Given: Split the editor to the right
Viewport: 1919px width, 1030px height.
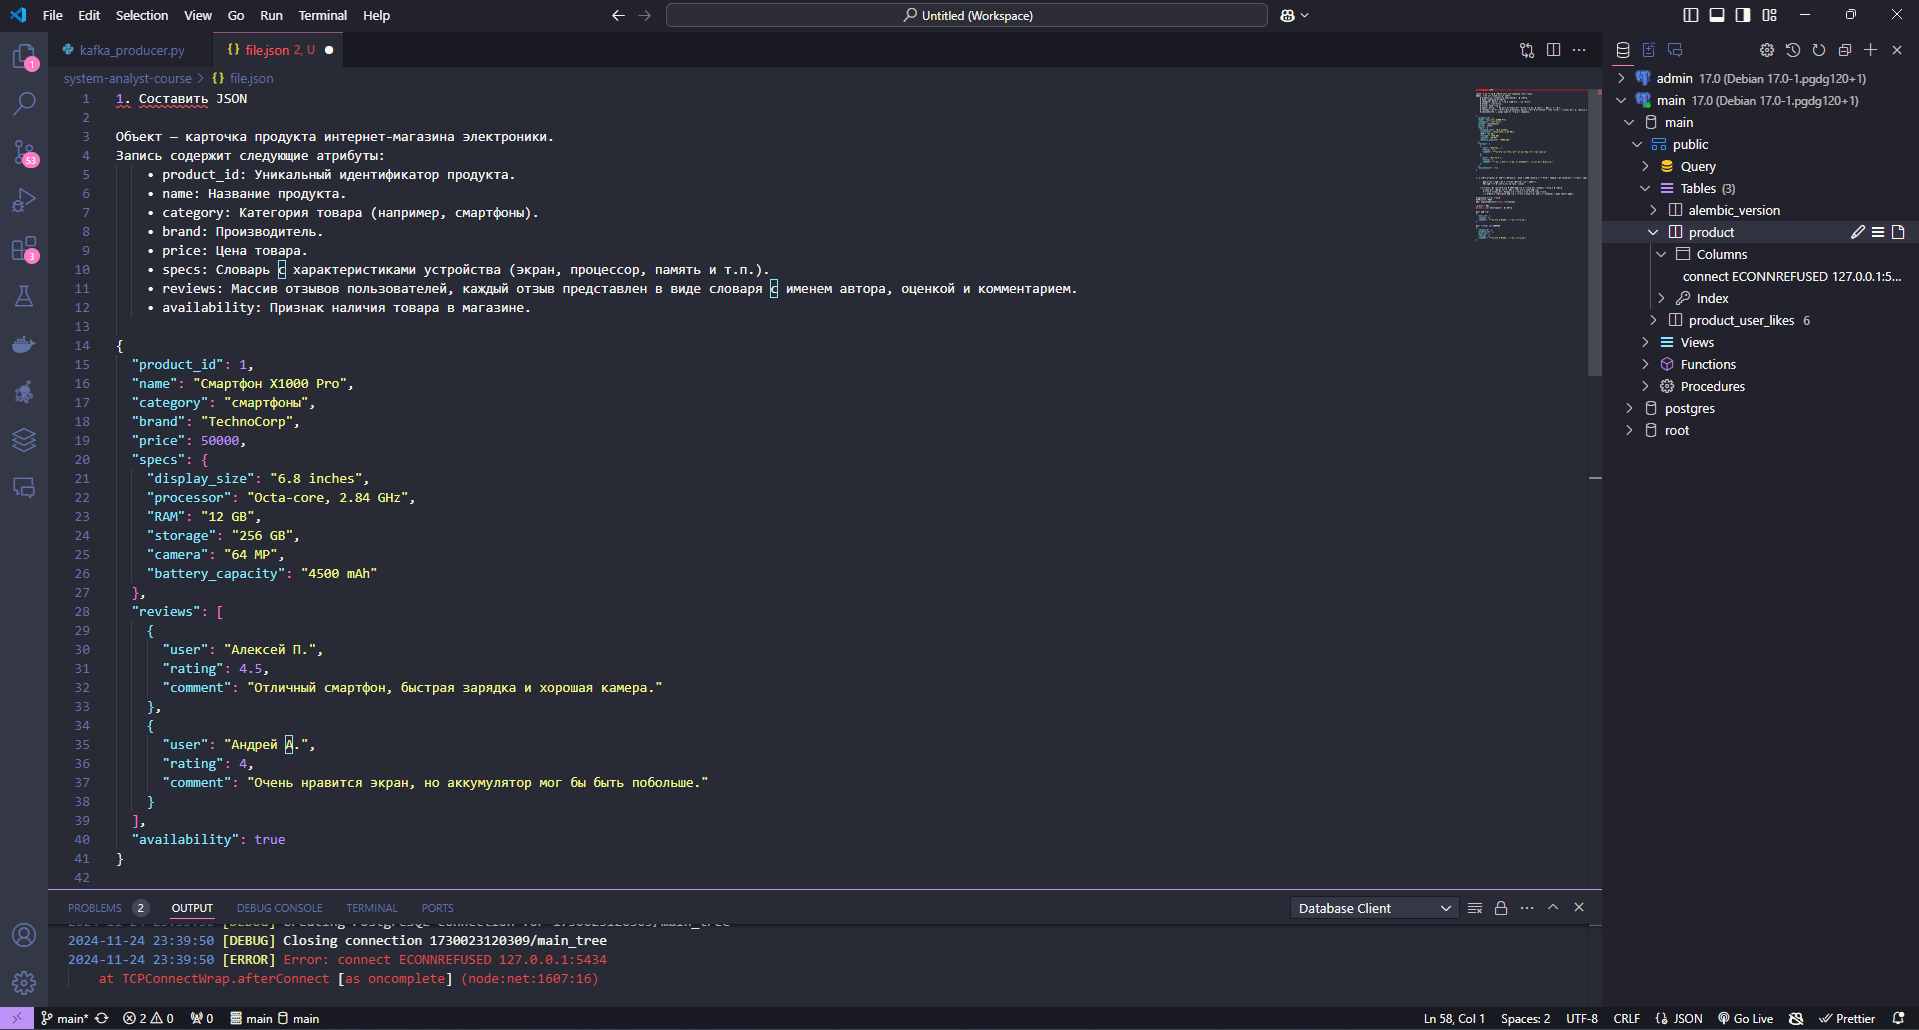Looking at the screenshot, I should (1553, 50).
